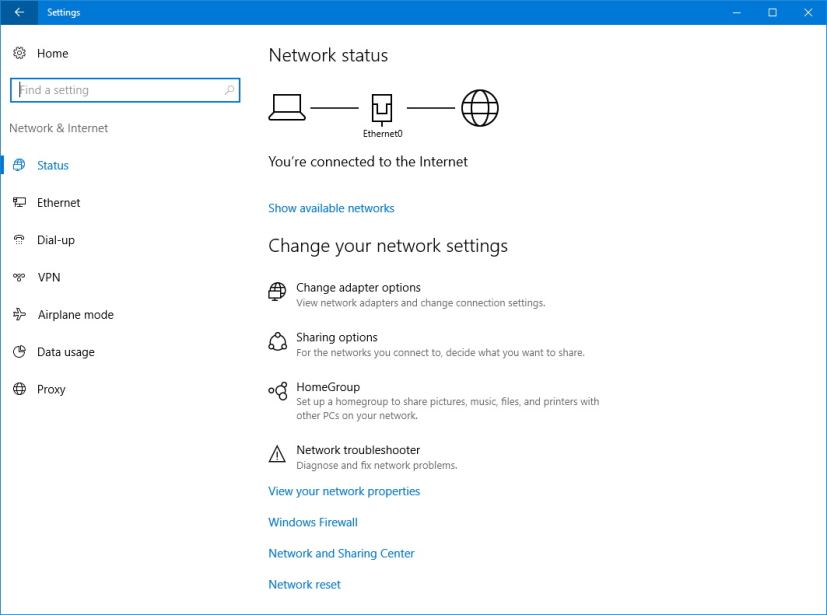Click the globe Internet icon in diagram
This screenshot has height=615, width=827.
tap(479, 108)
